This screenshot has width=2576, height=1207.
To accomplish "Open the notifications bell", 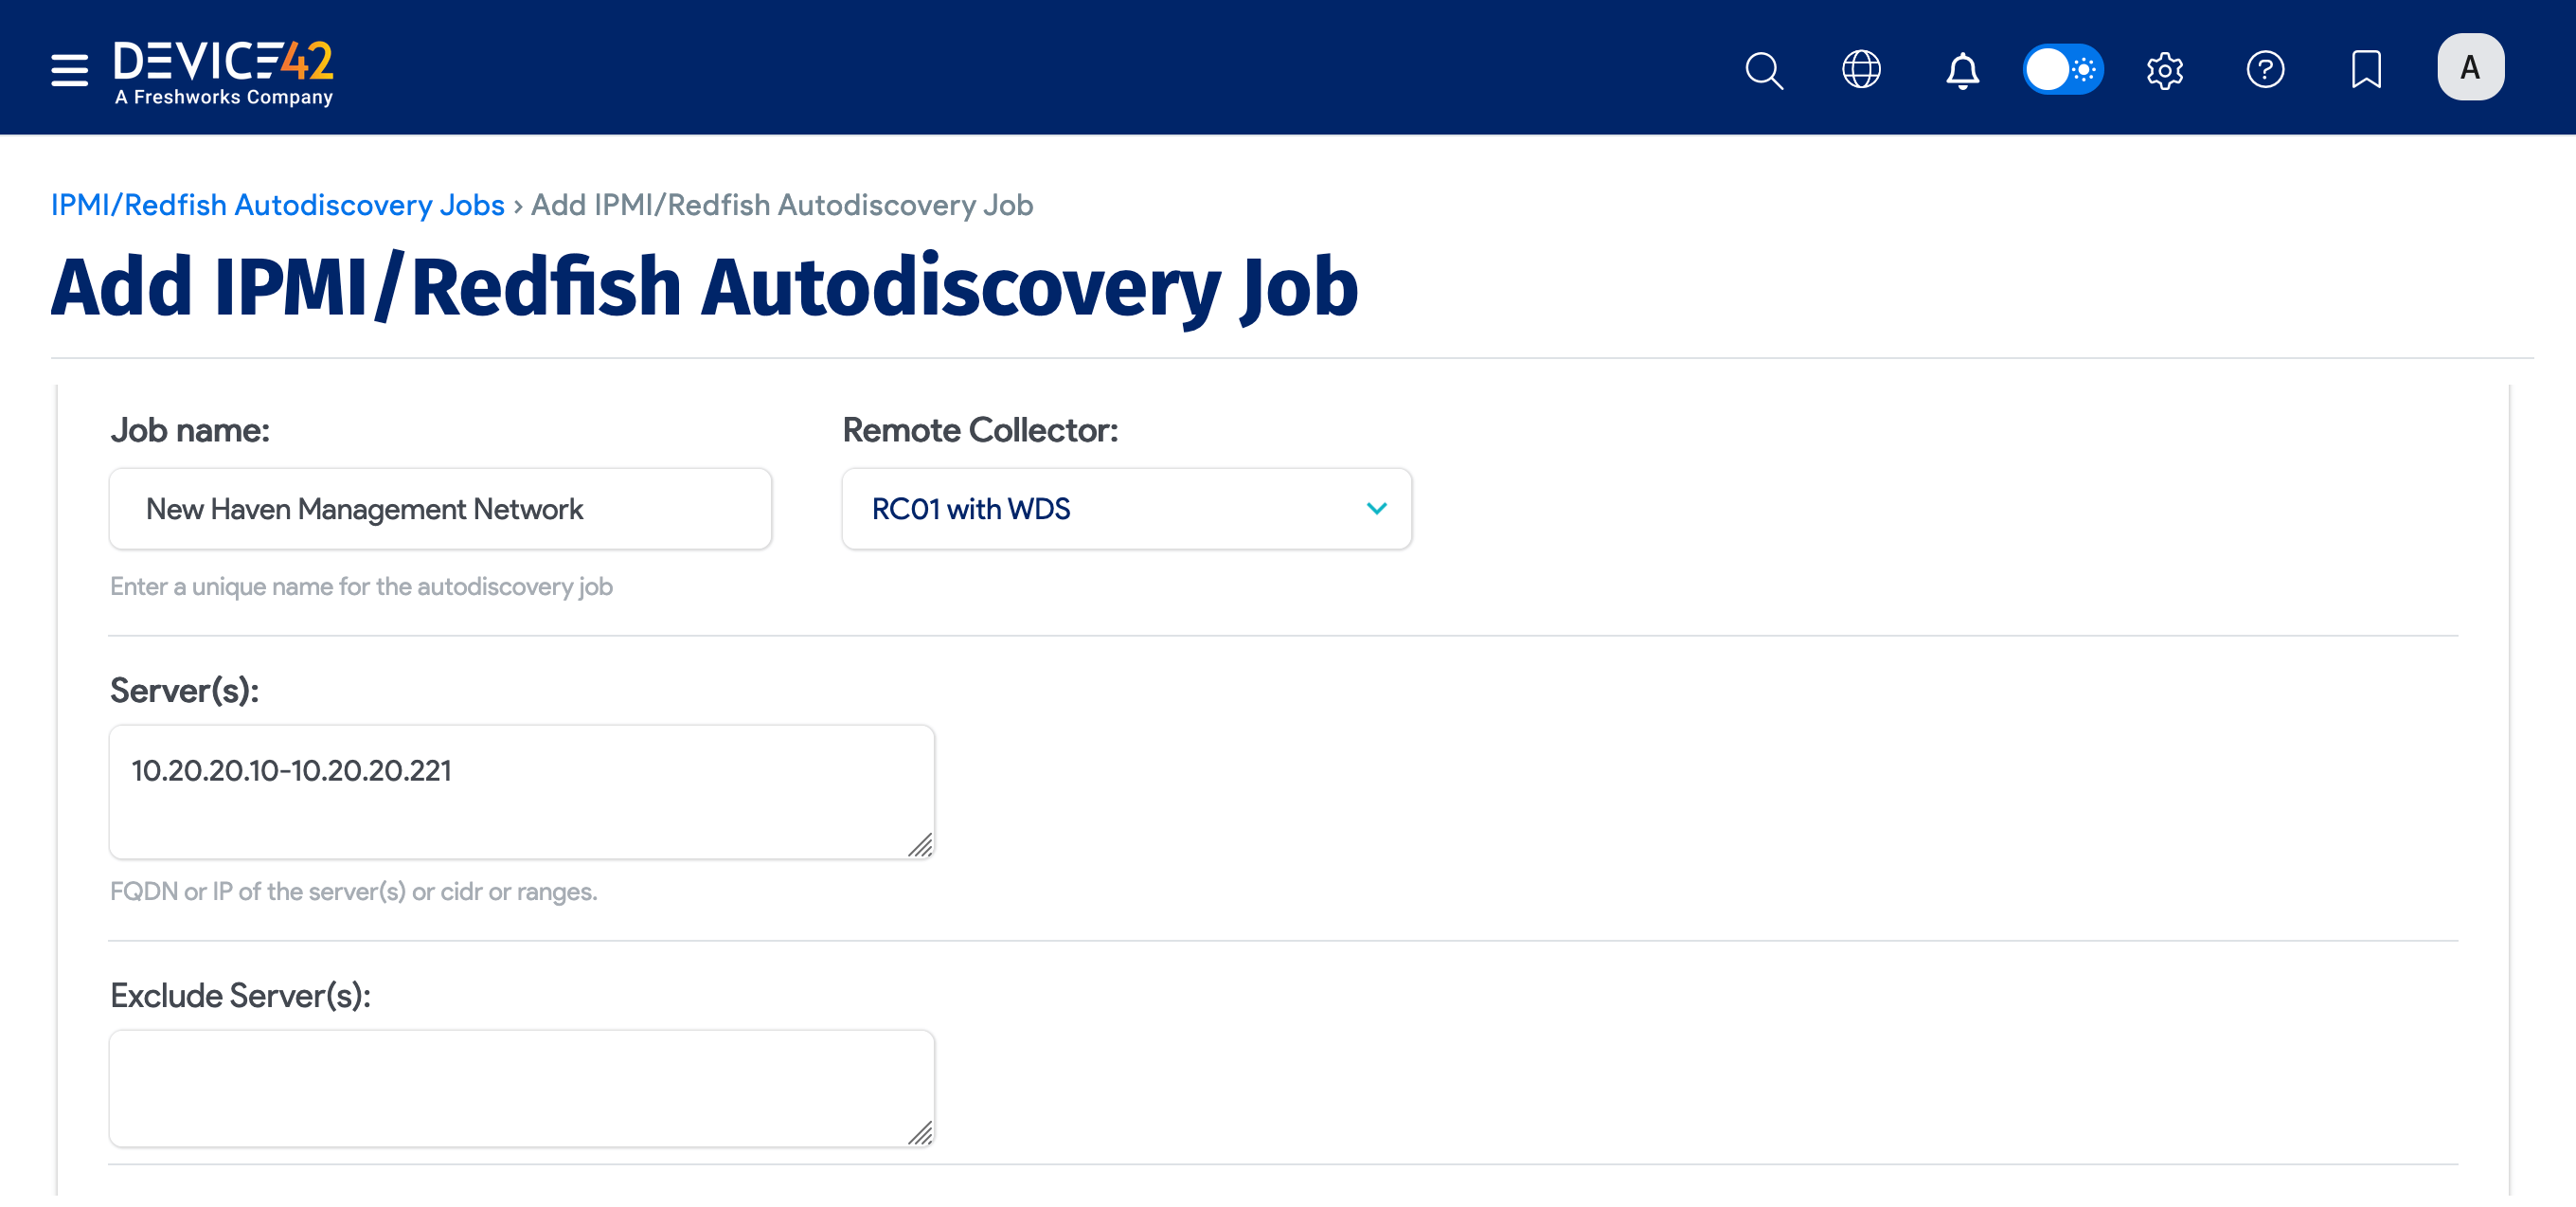I will tap(1962, 69).
